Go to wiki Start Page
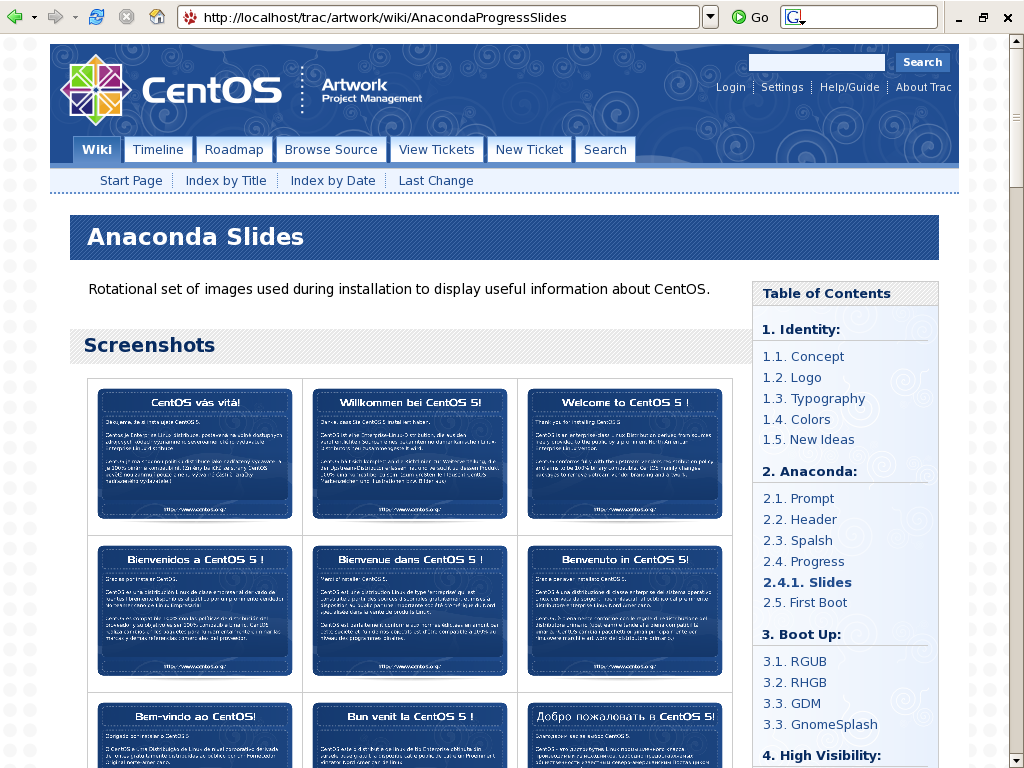 [x=131, y=181]
